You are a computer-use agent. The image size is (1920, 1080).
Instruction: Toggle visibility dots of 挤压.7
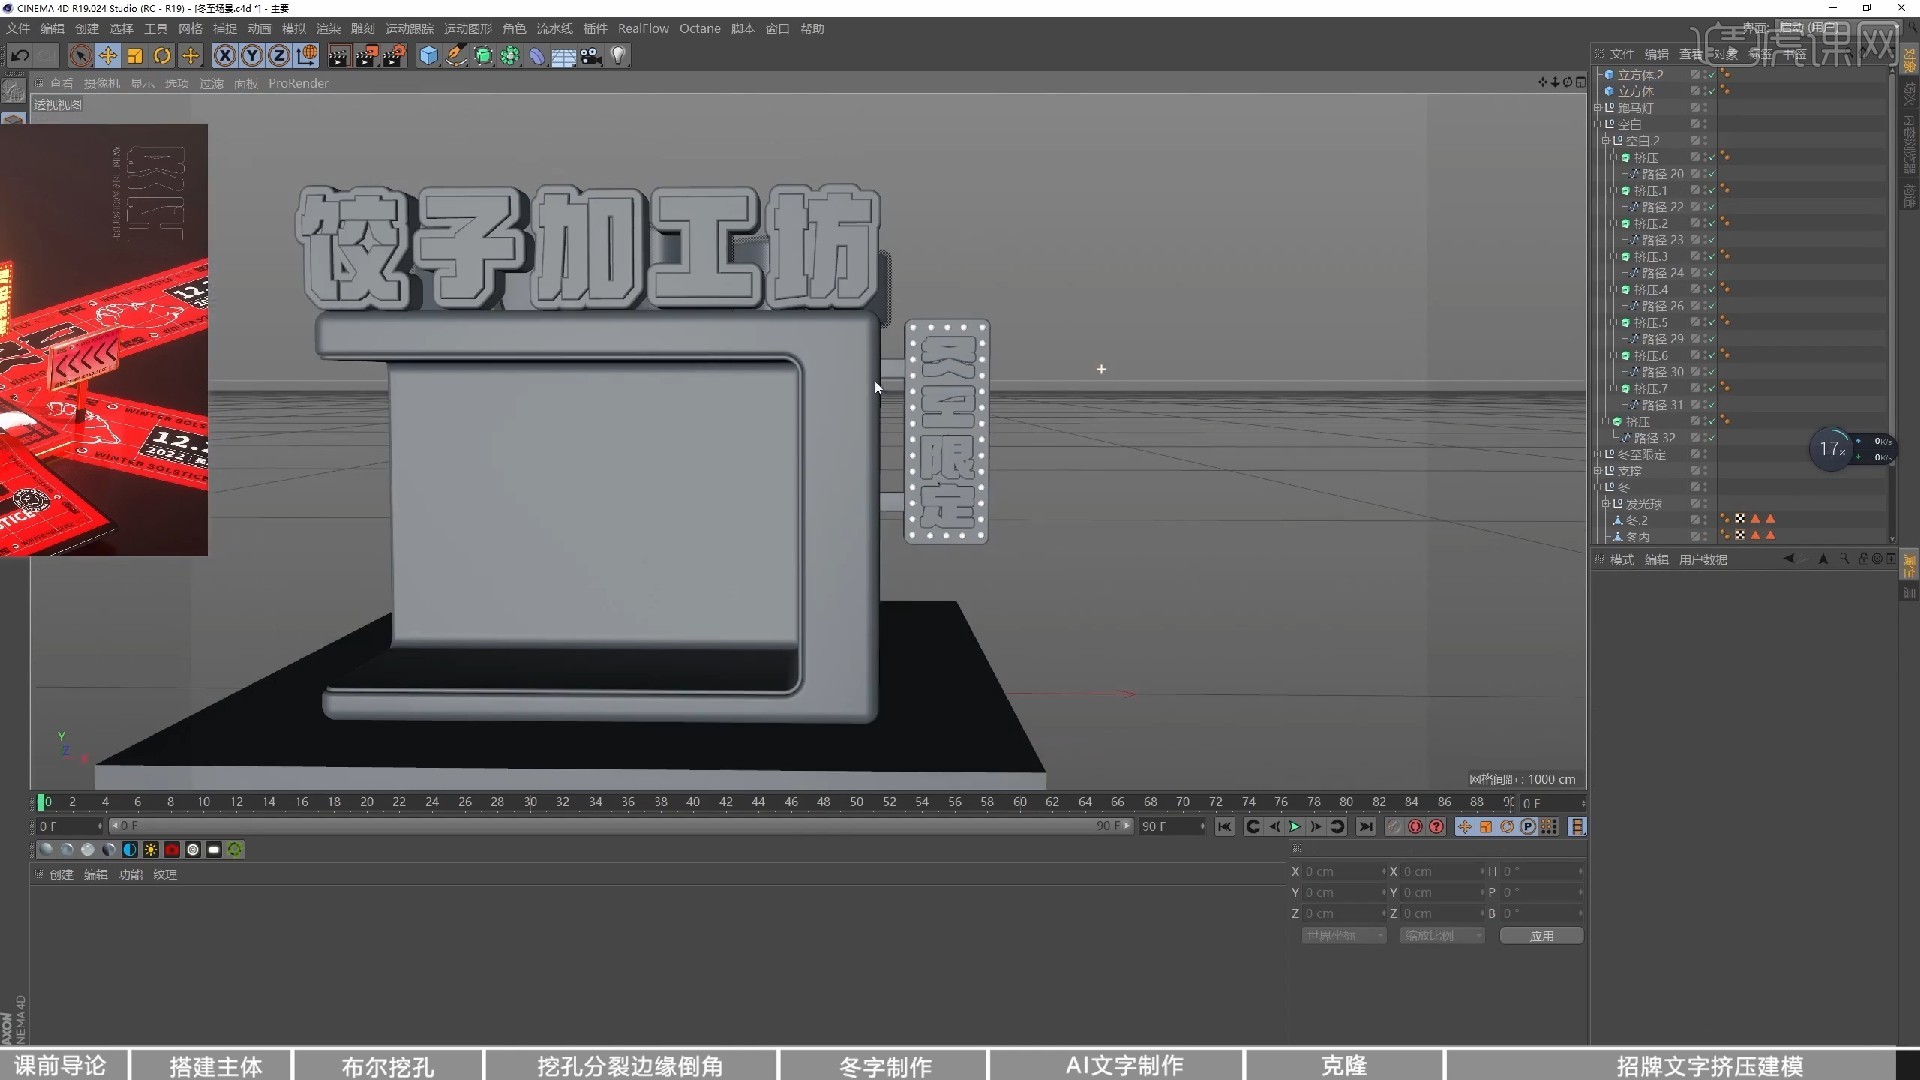point(1703,389)
